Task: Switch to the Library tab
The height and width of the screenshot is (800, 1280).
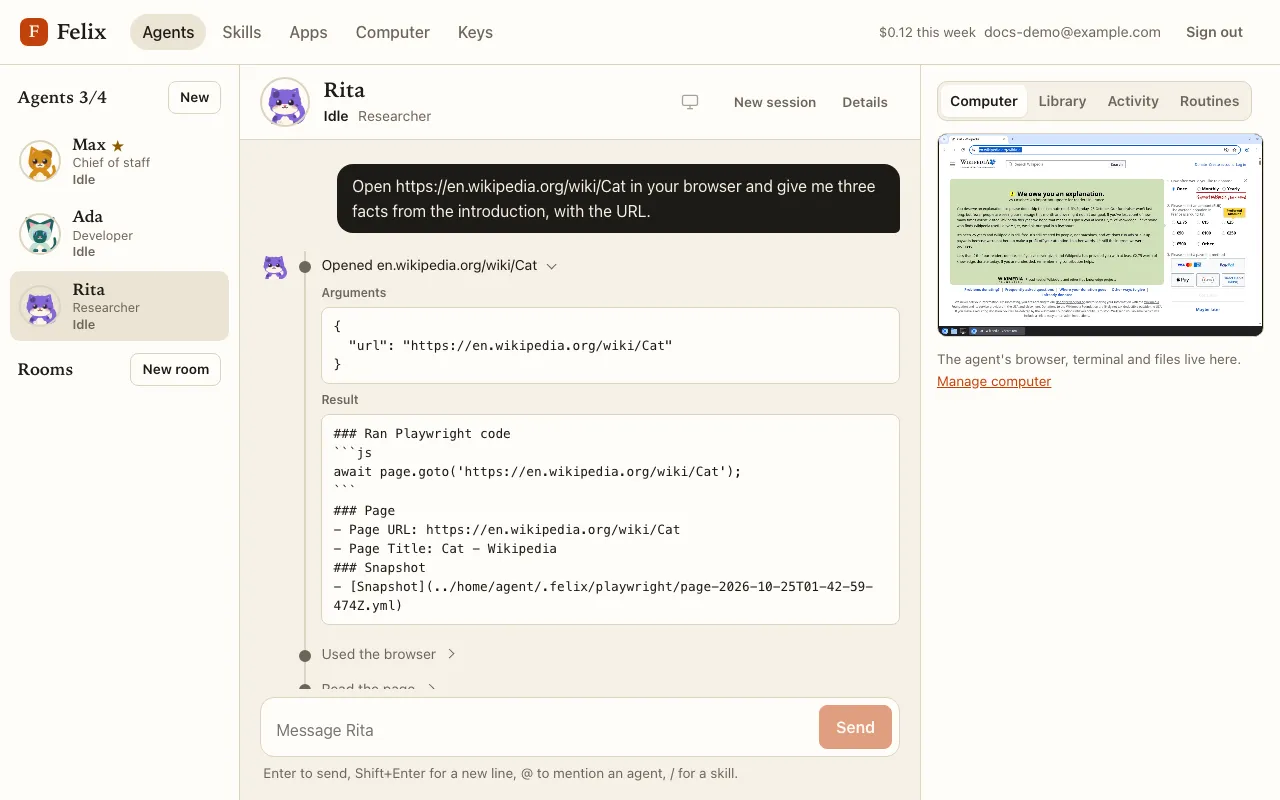Action: tap(1062, 101)
